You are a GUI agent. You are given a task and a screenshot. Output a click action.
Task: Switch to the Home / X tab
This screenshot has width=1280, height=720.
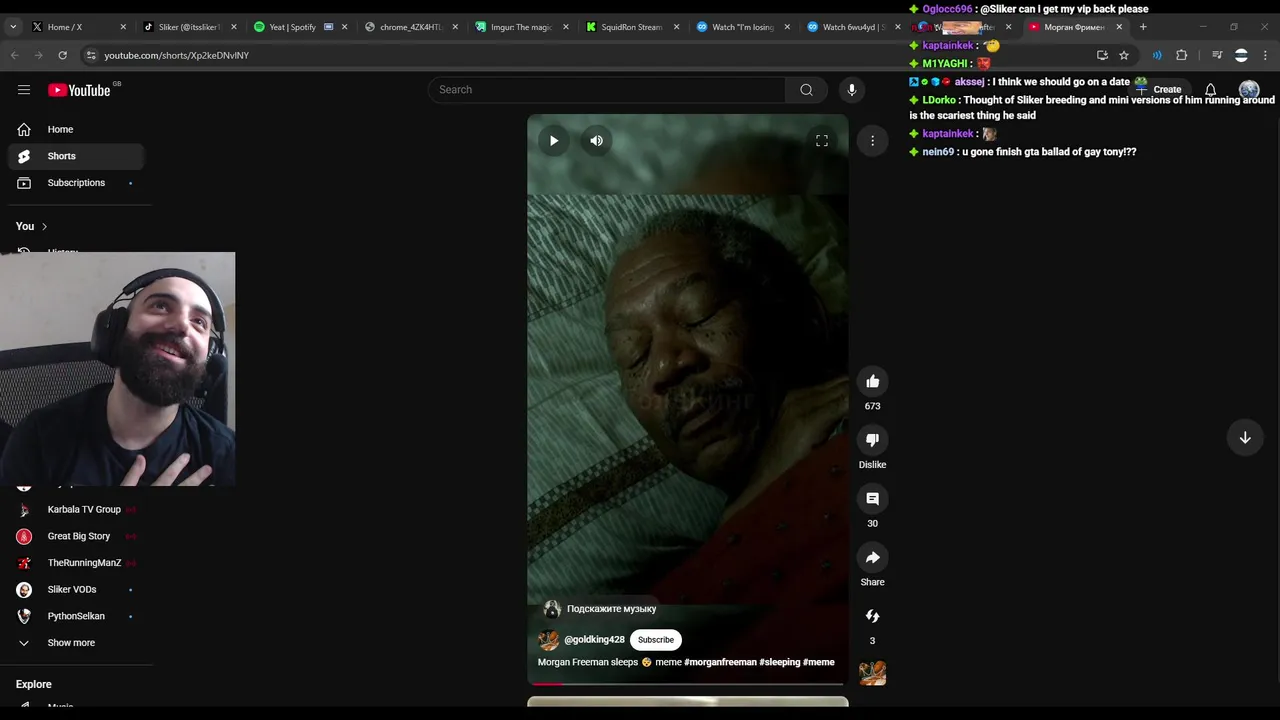78,27
